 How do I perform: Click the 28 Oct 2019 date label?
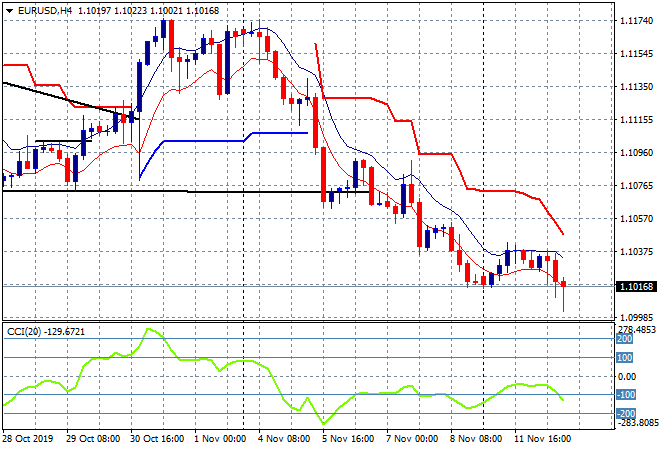pos(28,439)
